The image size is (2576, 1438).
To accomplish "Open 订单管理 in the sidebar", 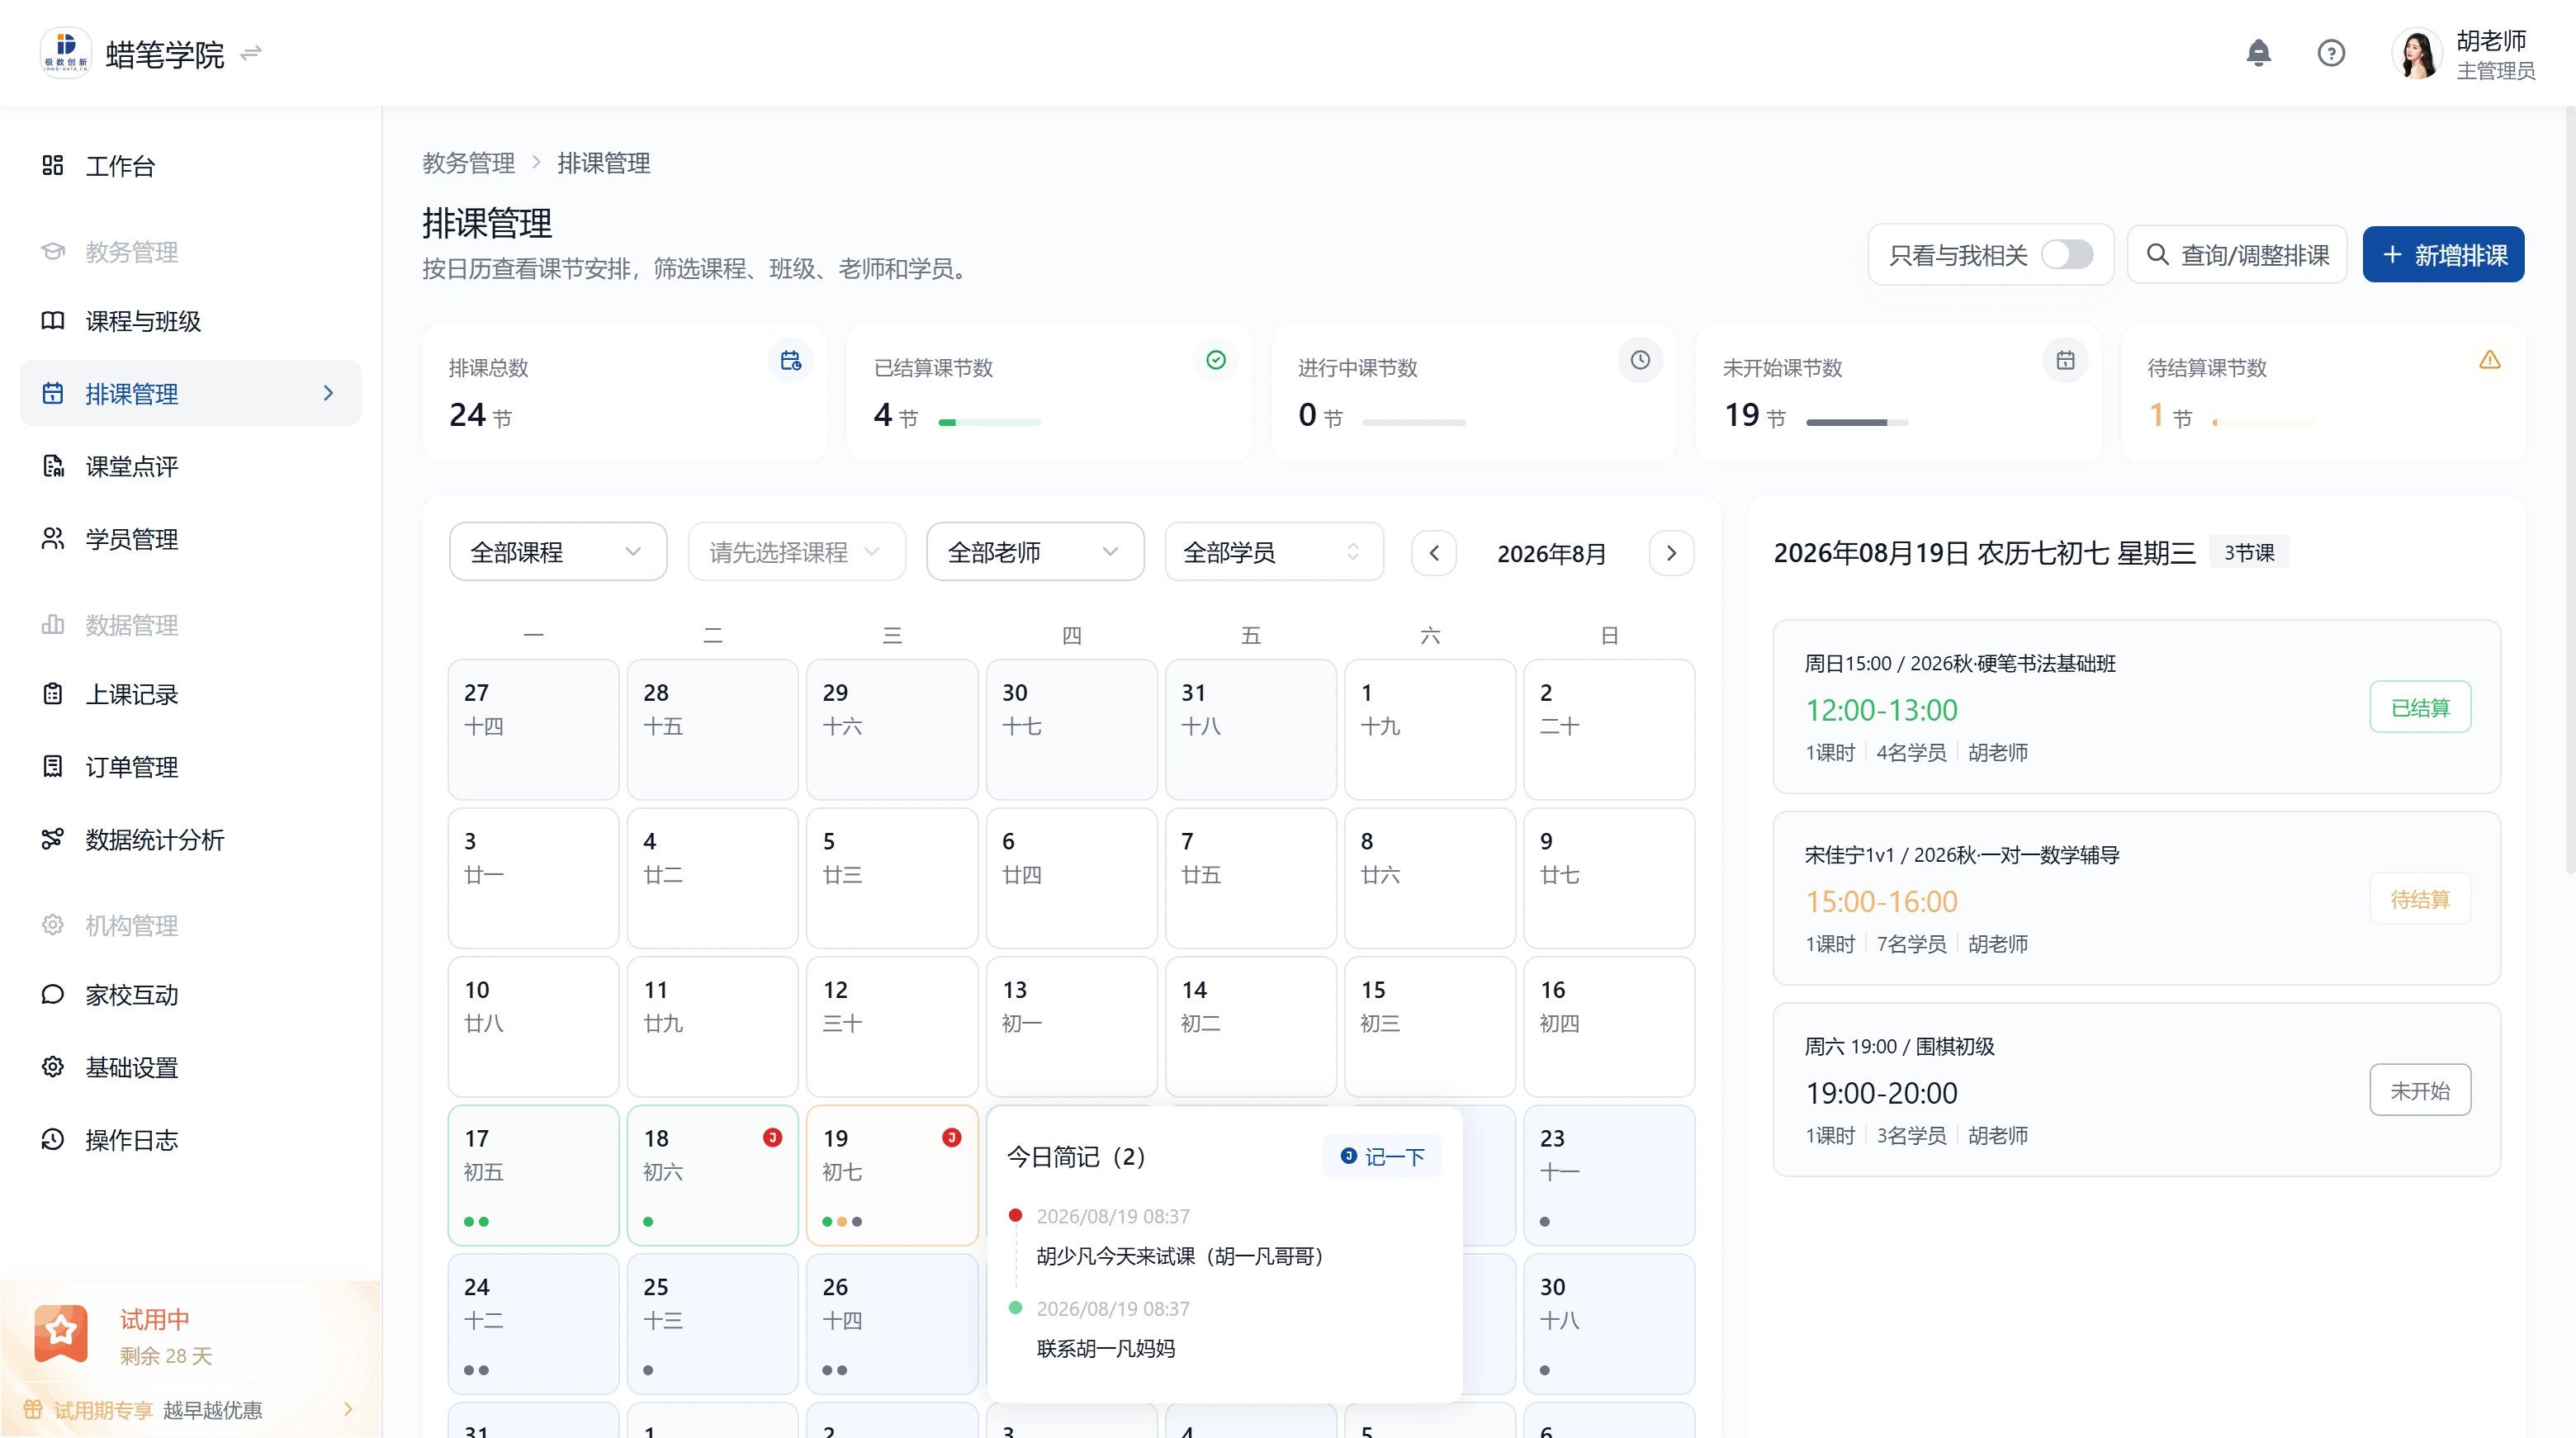I will pyautogui.click(x=190, y=767).
